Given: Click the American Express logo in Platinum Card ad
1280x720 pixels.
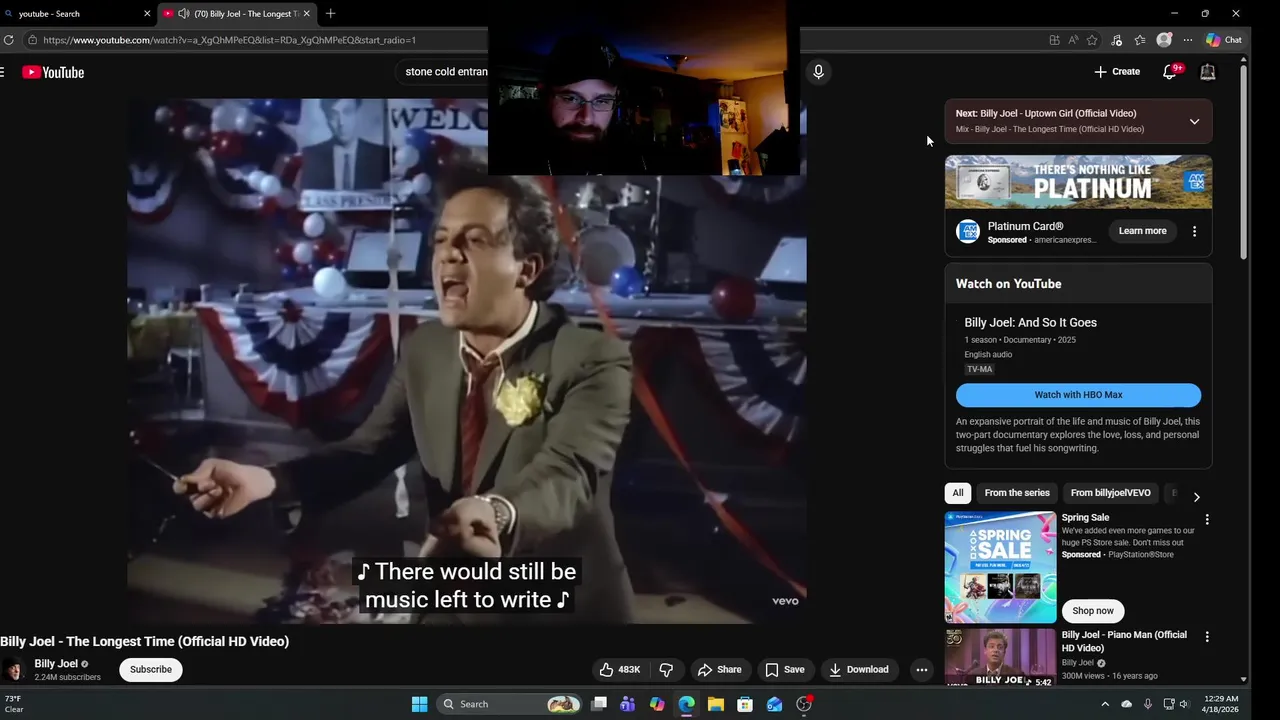Looking at the screenshot, I should 968,232.
